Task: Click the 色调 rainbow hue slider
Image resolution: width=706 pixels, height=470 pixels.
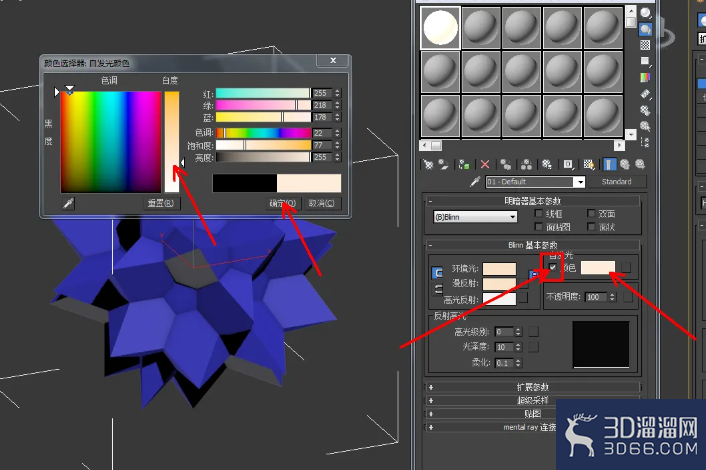Action: click(263, 133)
